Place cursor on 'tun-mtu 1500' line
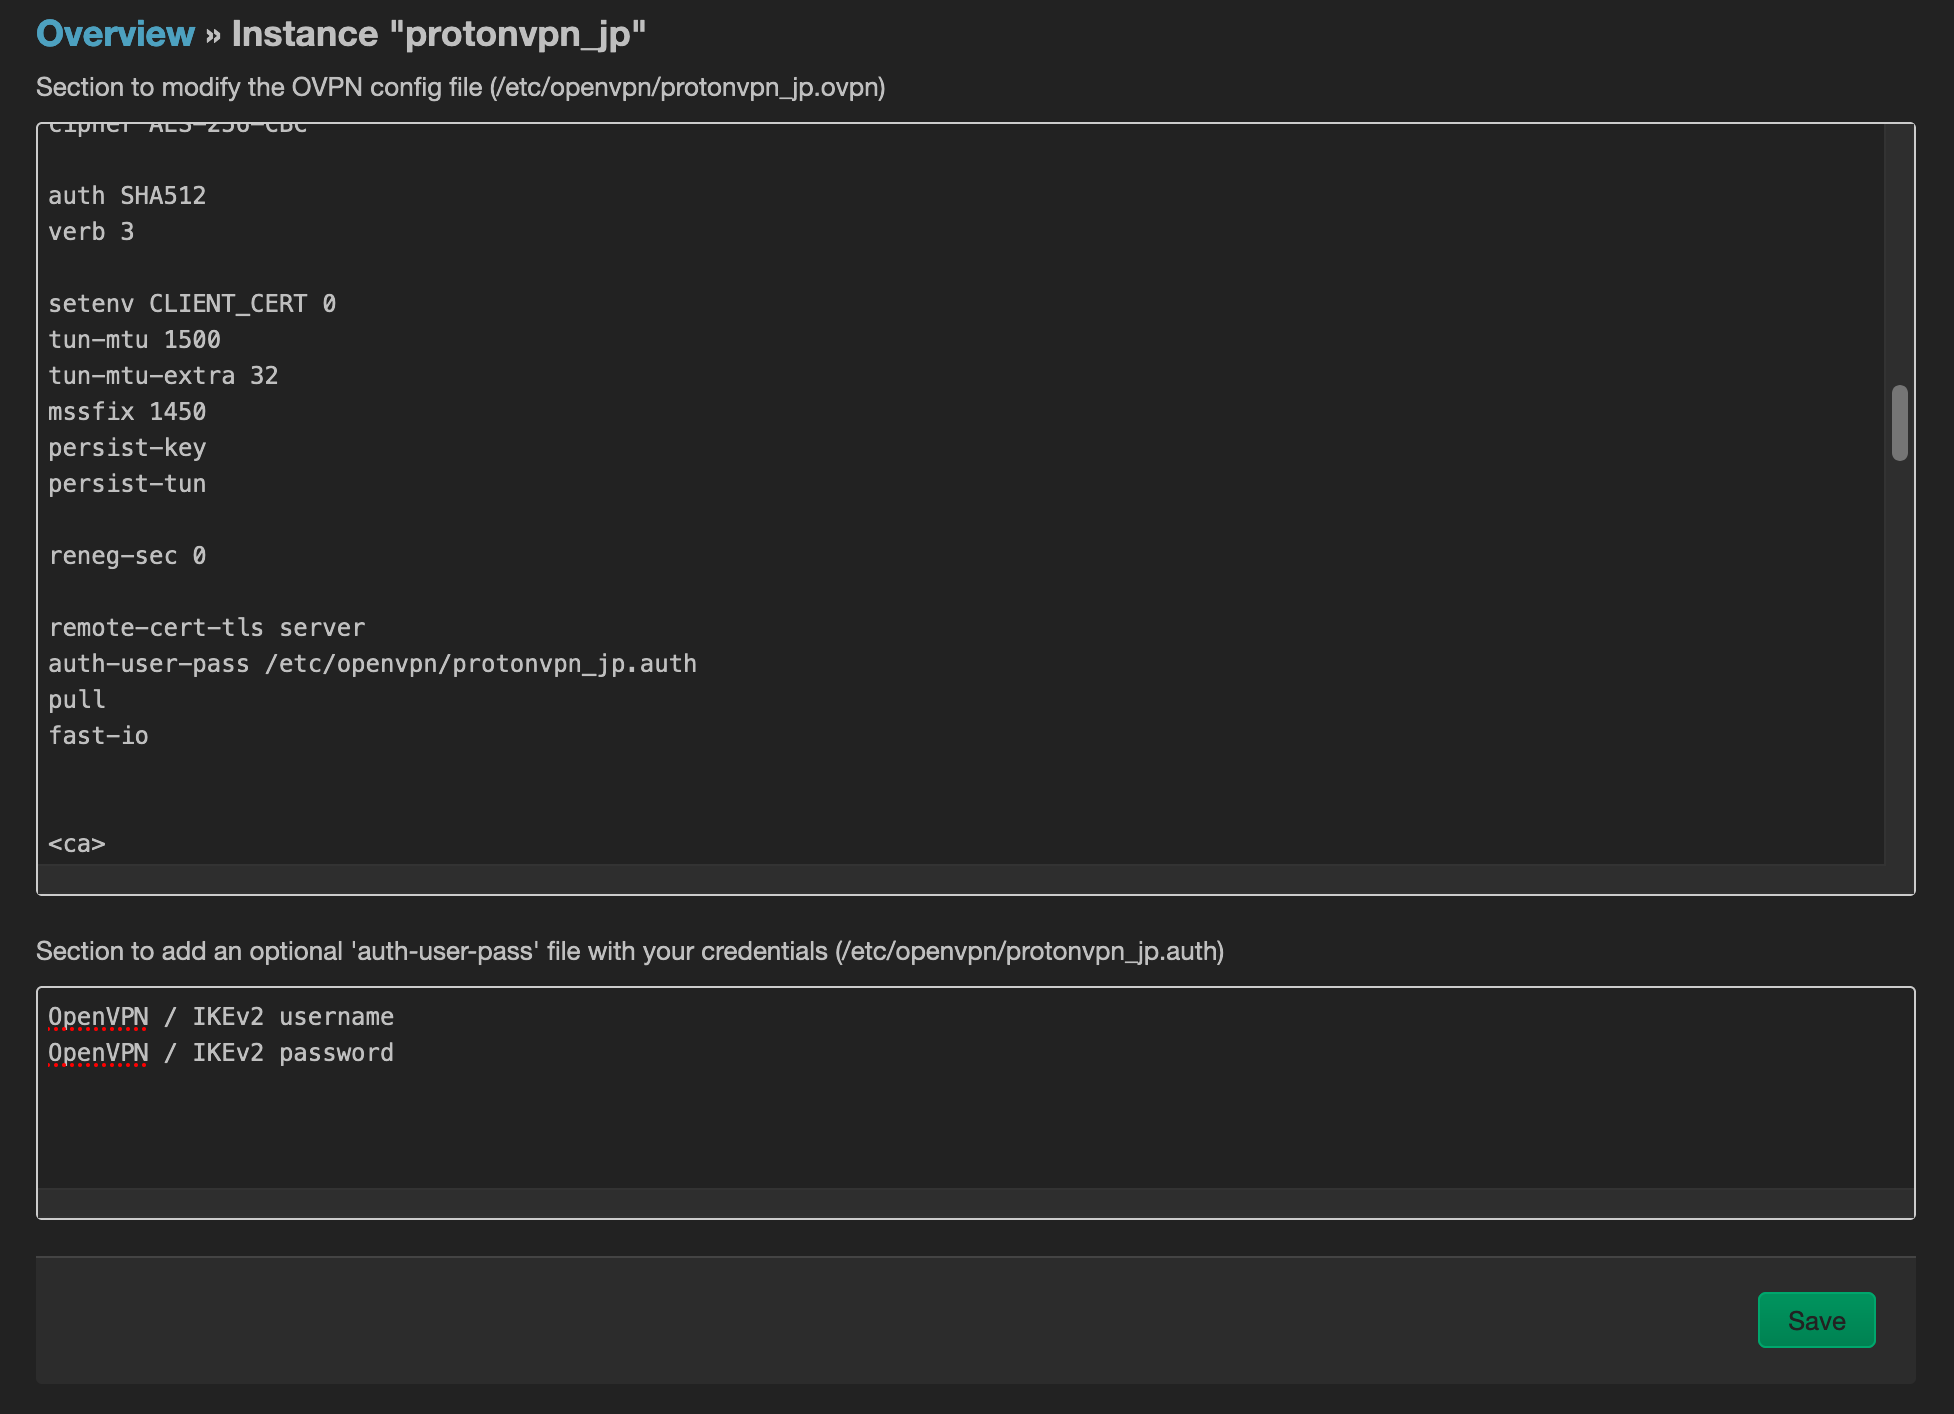Screen dimensions: 1954x1414 pyautogui.click(x=134, y=340)
